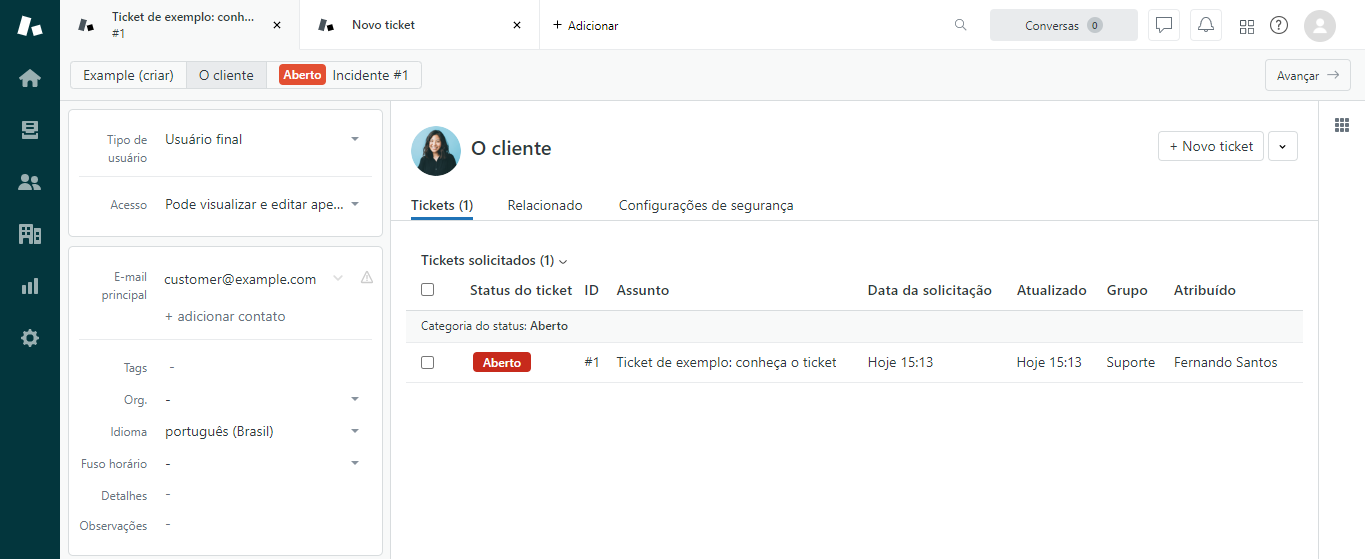Image resolution: width=1365 pixels, height=559 pixels.
Task: Sort by 'ID' column header
Action: (592, 290)
